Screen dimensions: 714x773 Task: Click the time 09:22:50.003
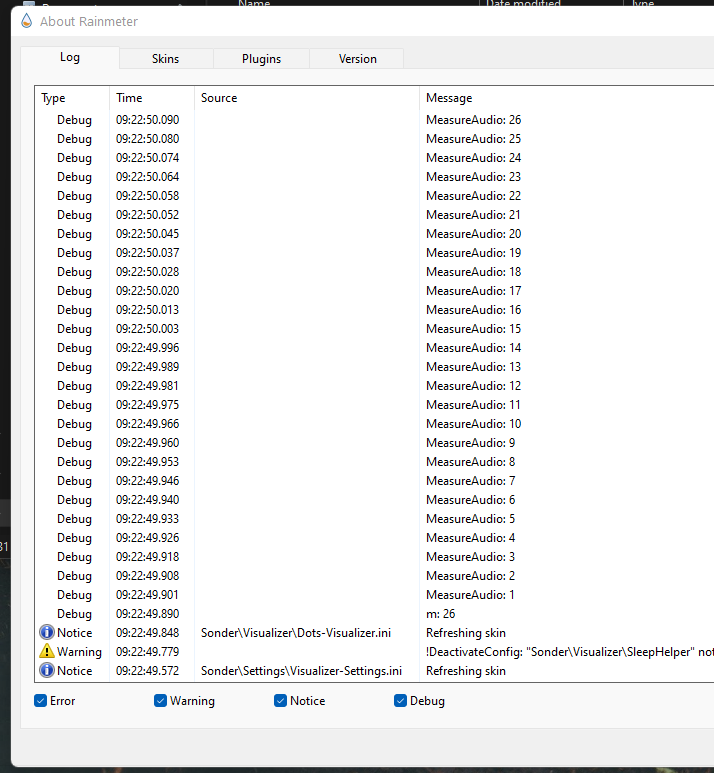click(147, 328)
